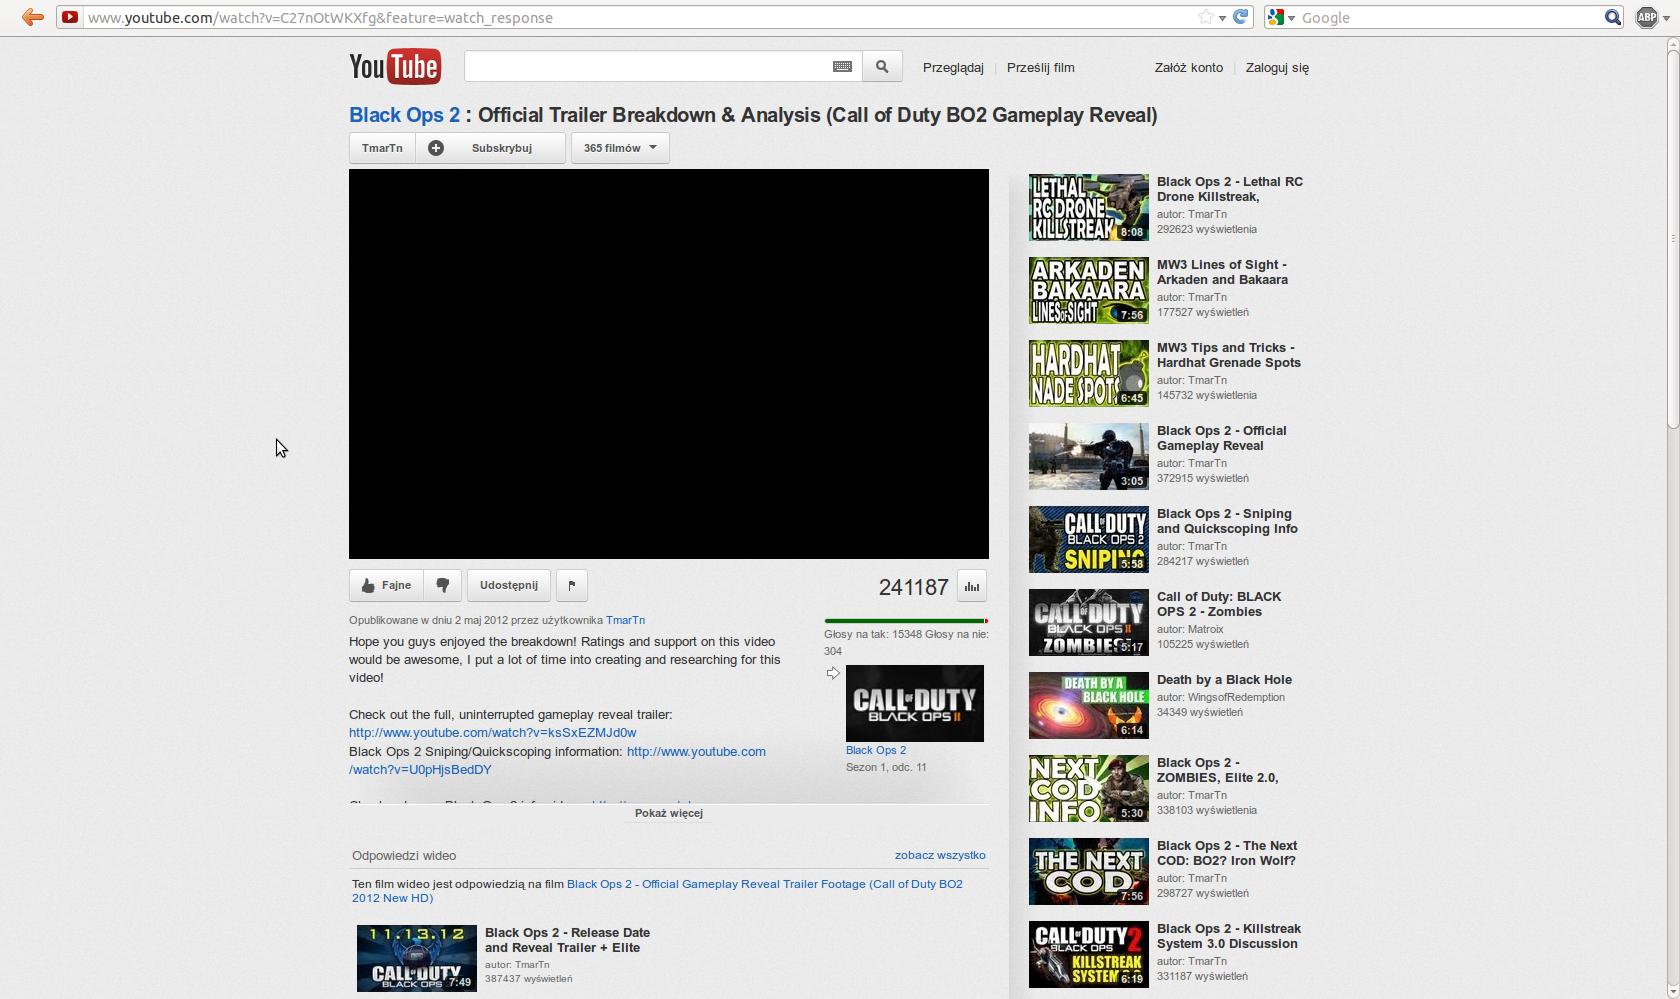Open the Black Ops 2 - Lethal RC Drone title
The height and width of the screenshot is (999, 1680).
[x=1230, y=189]
